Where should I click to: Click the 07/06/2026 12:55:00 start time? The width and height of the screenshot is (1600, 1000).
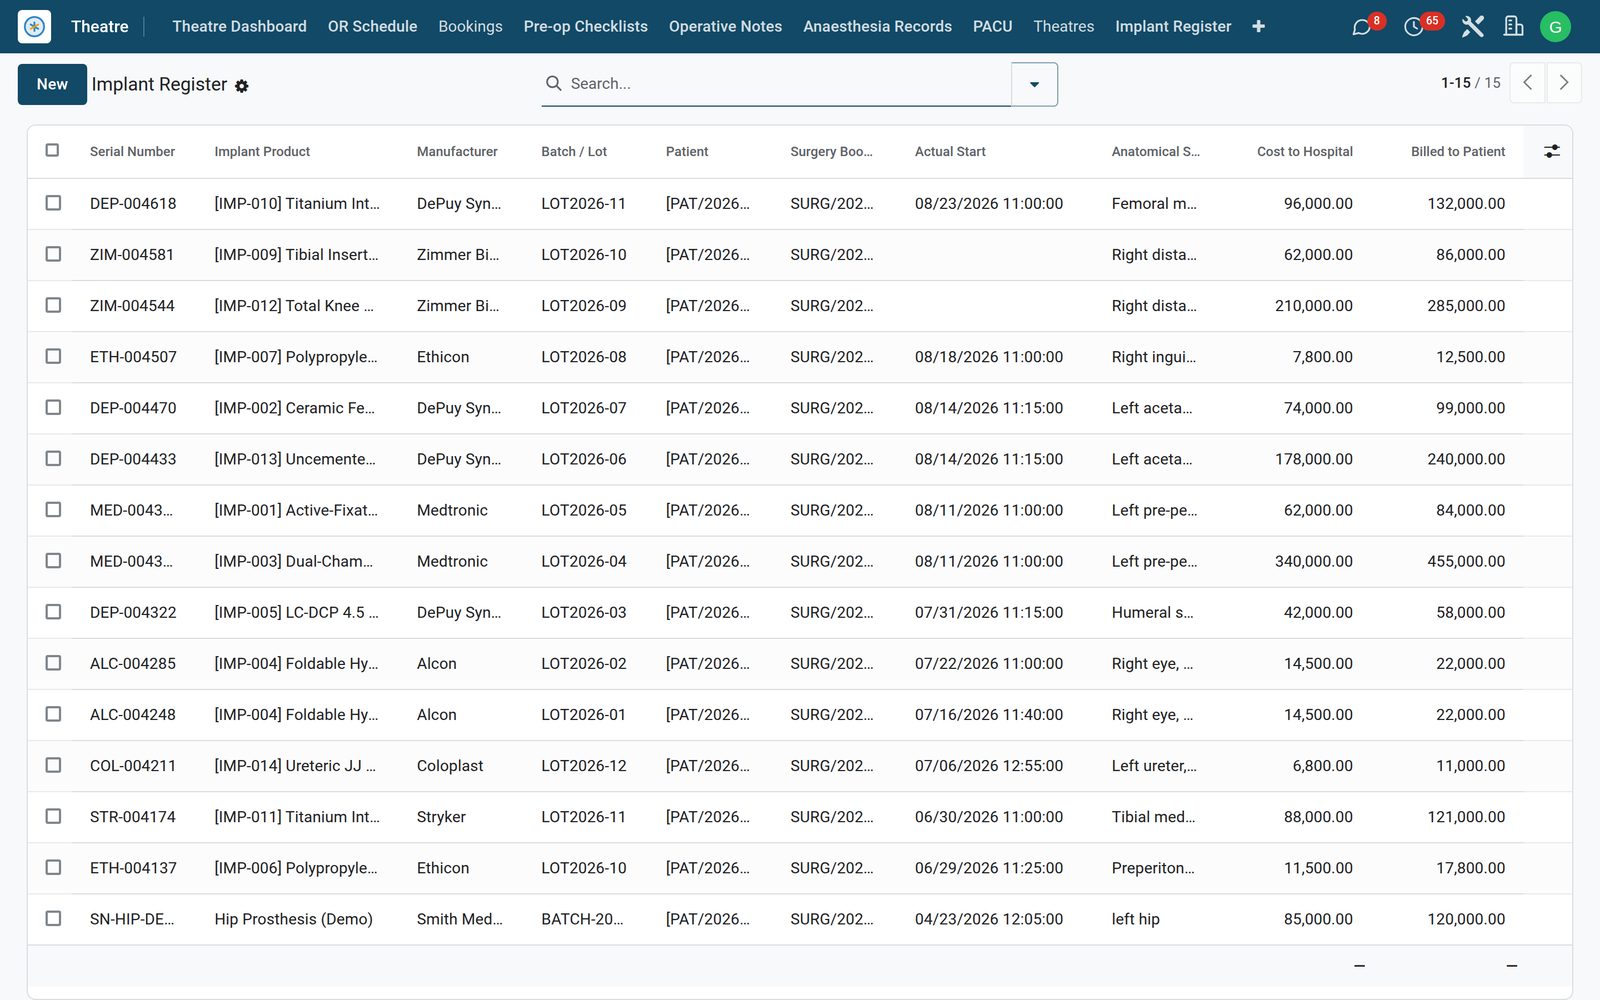pyautogui.click(x=988, y=766)
